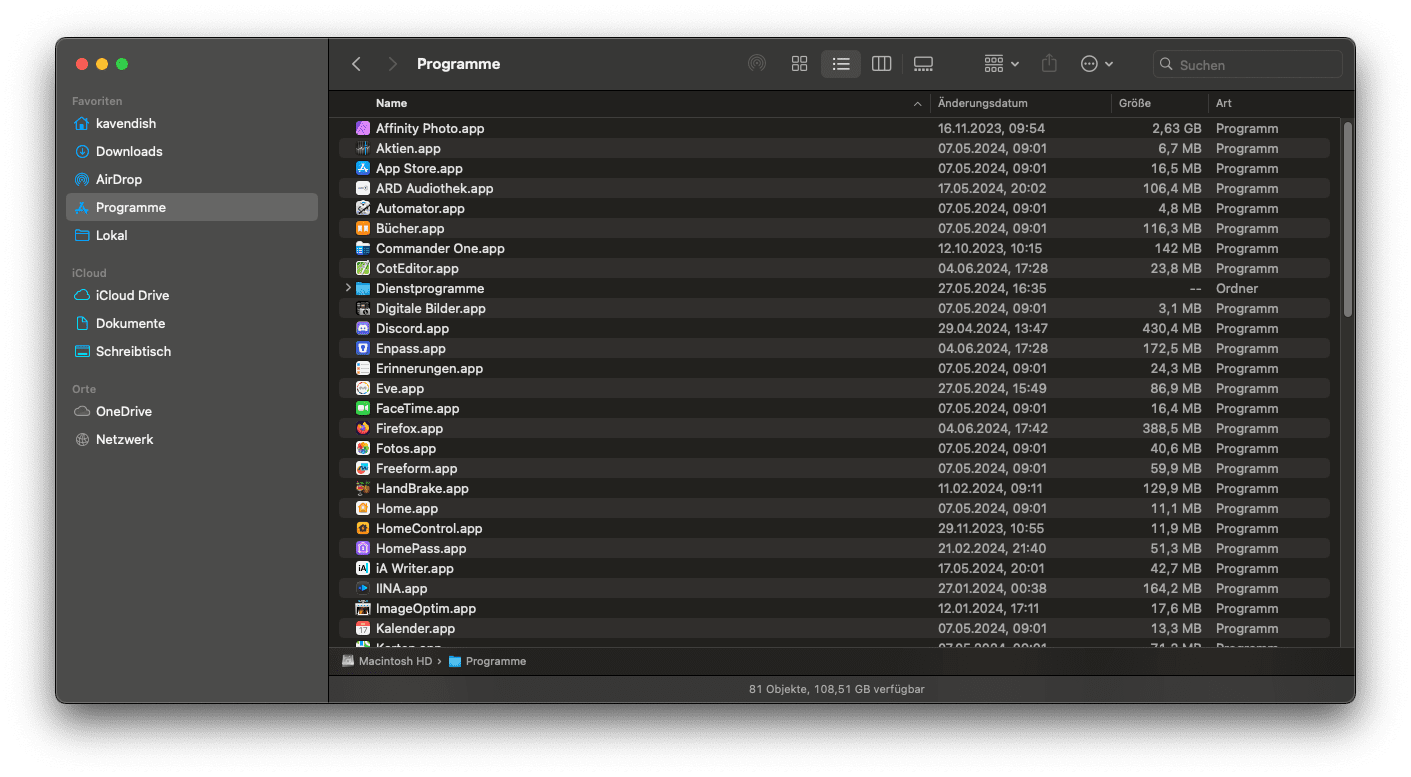Screen dimensions: 1411x777
Task: Open Downloads in sidebar
Action: (x=191, y=152)
